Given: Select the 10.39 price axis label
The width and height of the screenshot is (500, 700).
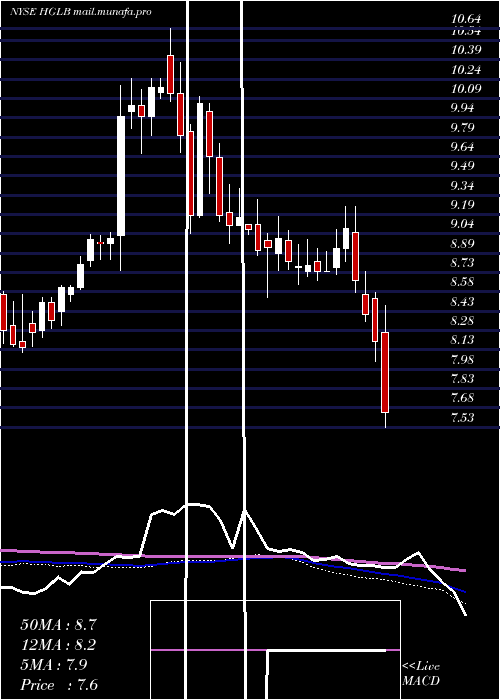Looking at the screenshot, I should click(466, 50).
